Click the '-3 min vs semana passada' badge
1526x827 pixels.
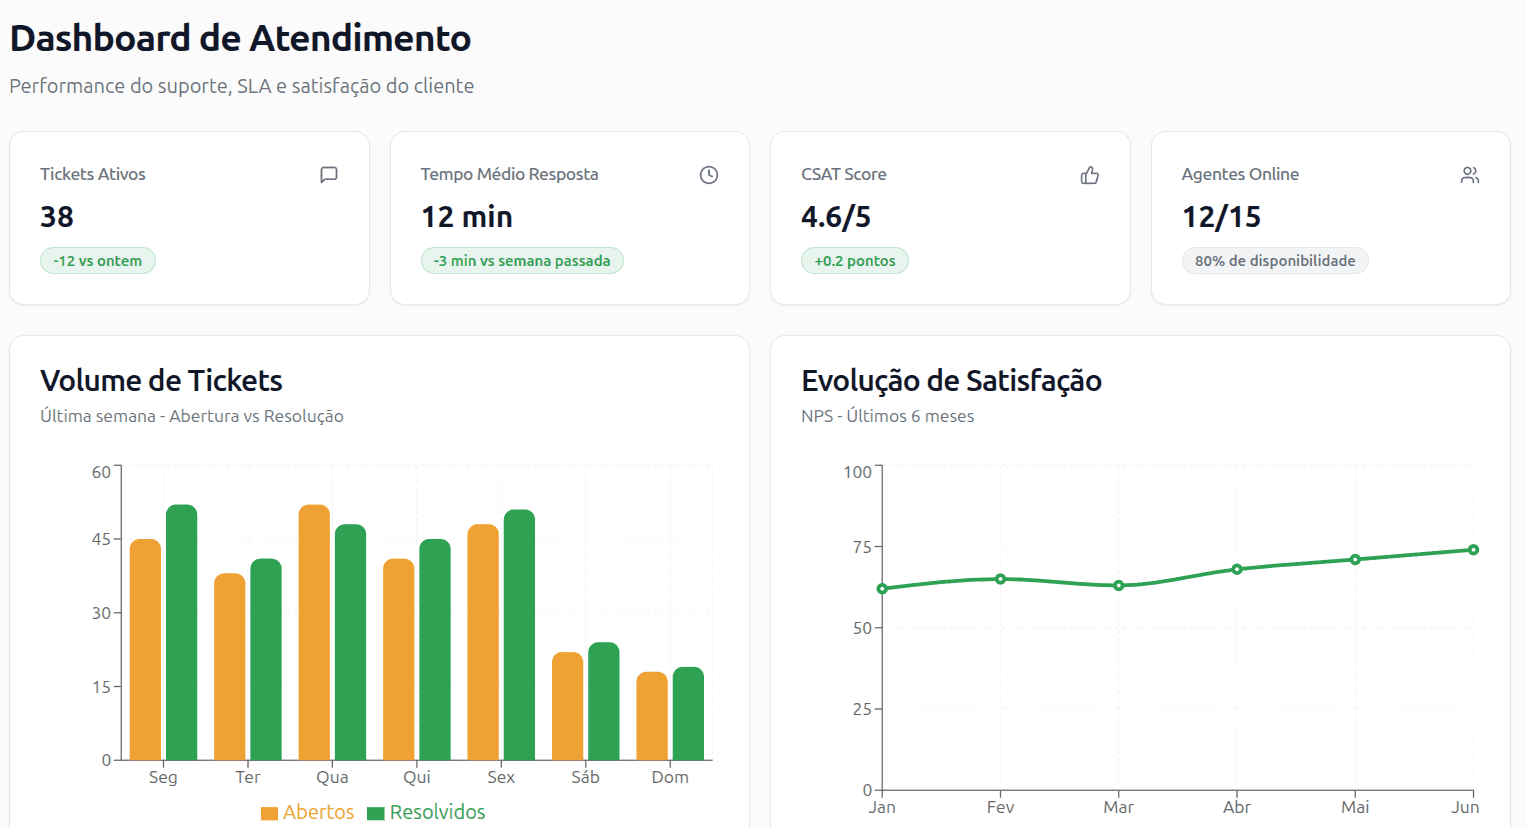[x=522, y=260]
